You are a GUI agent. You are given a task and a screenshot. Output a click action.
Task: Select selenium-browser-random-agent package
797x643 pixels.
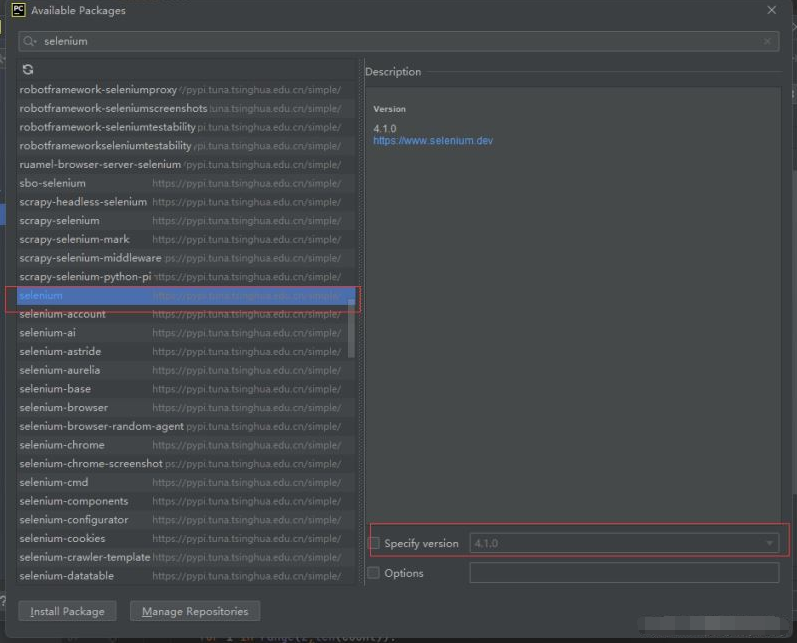[186, 426]
